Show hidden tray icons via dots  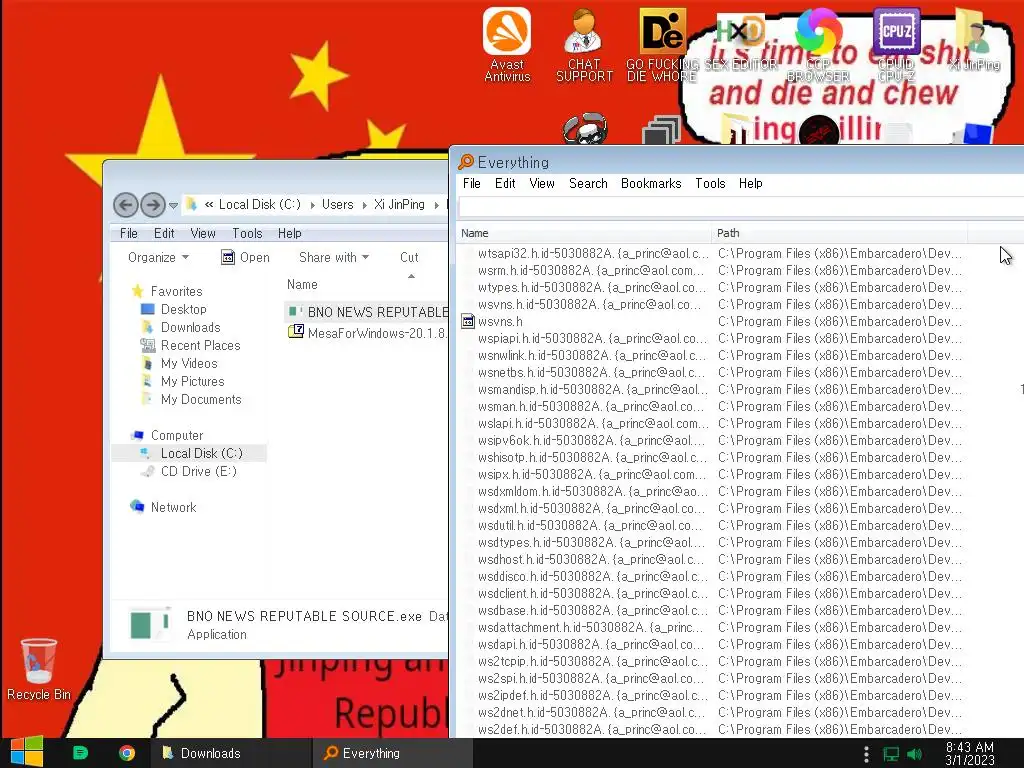(x=866, y=754)
